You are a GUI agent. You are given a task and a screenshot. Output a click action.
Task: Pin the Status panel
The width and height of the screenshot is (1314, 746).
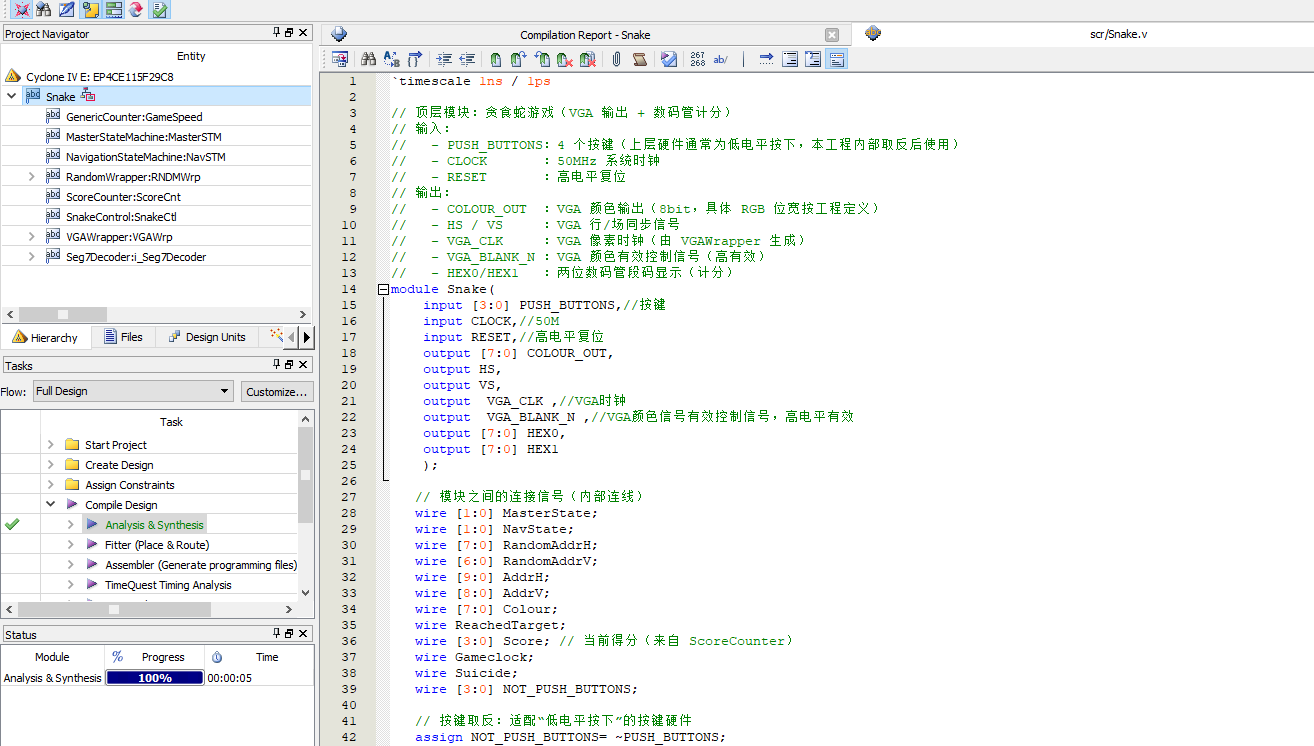[x=277, y=634]
